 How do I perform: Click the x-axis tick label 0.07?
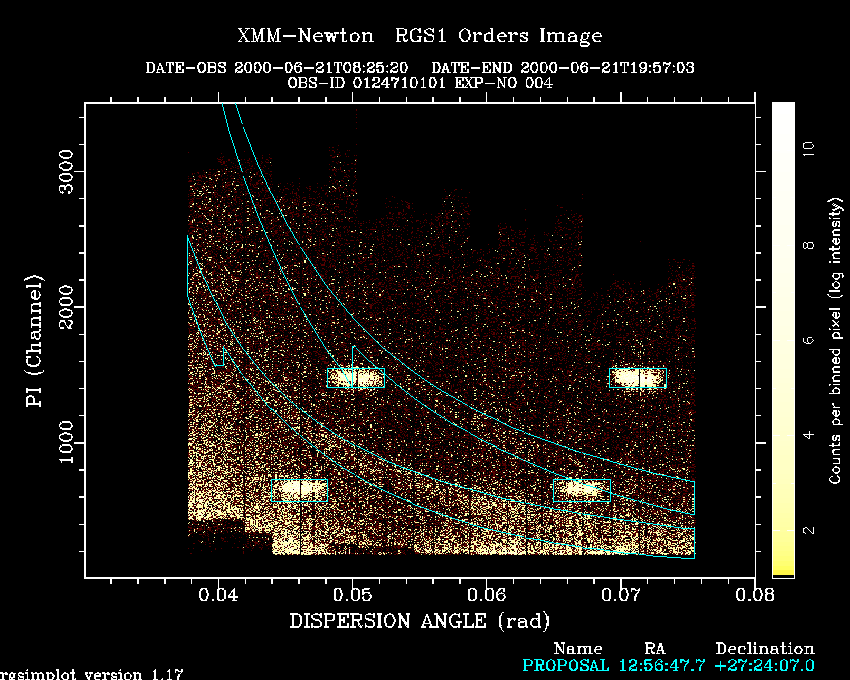621,595
